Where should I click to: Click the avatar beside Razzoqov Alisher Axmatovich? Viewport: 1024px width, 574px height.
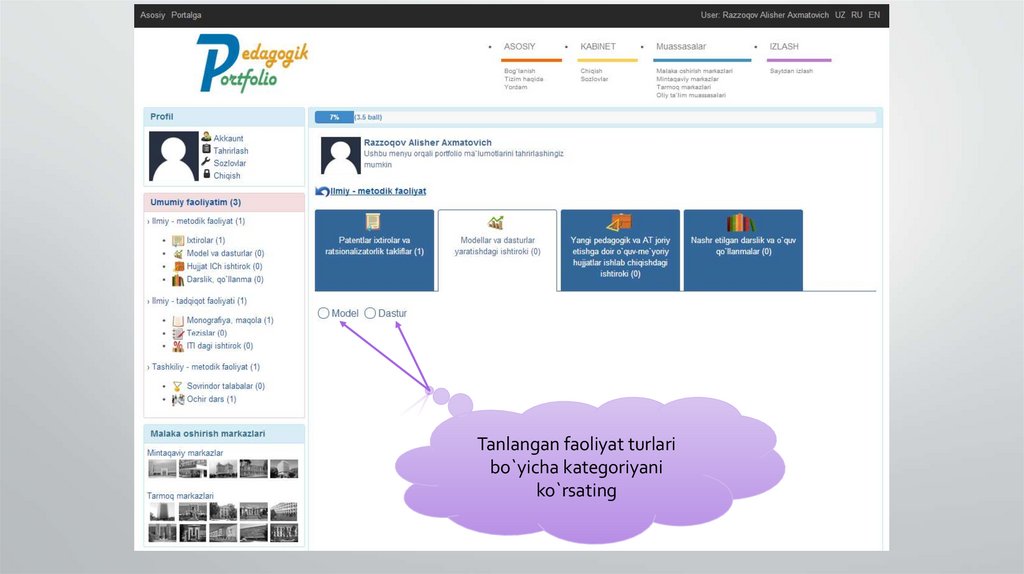tap(340, 155)
